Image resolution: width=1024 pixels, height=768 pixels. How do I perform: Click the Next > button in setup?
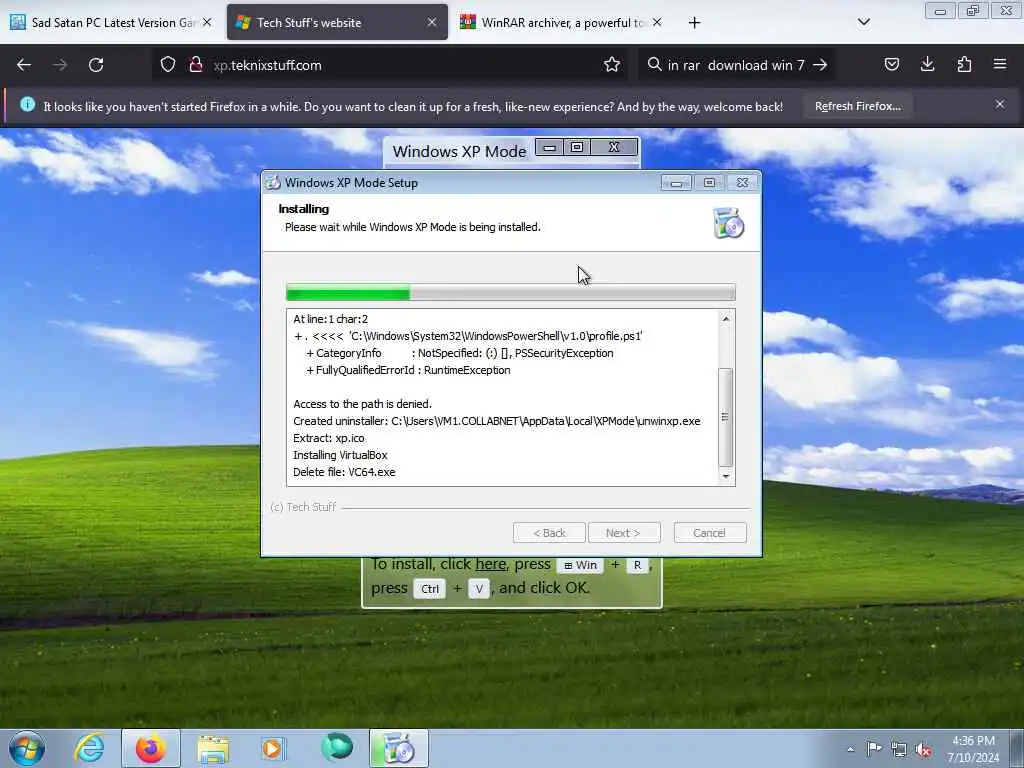pos(624,533)
